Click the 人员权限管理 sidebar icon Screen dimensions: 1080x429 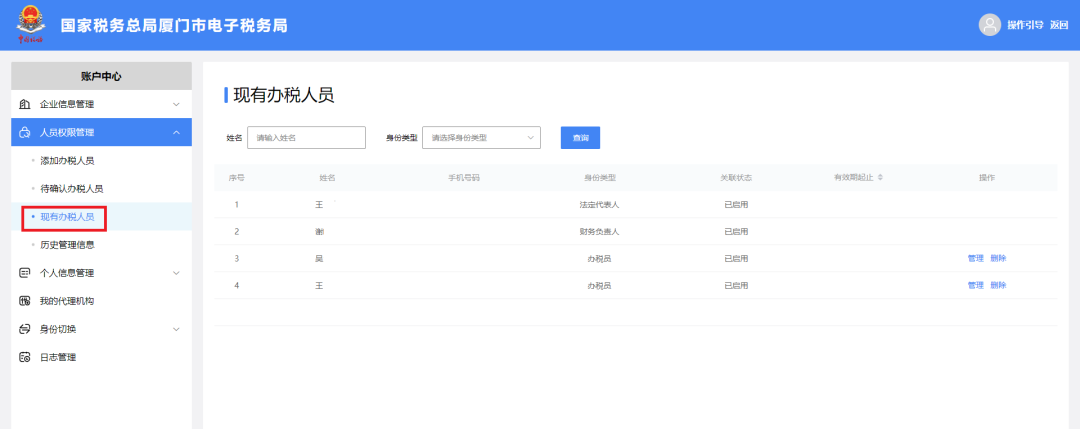25,132
